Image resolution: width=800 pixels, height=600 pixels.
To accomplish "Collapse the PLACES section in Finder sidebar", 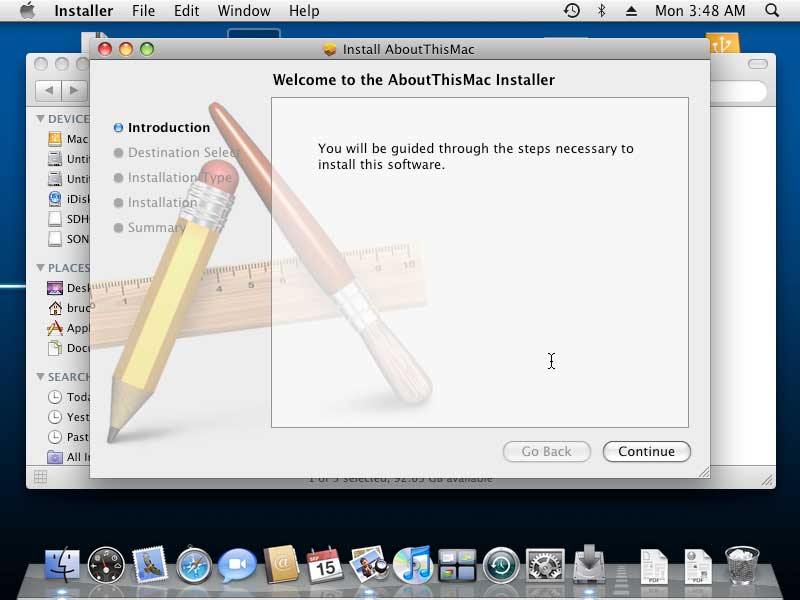I will (x=40, y=267).
